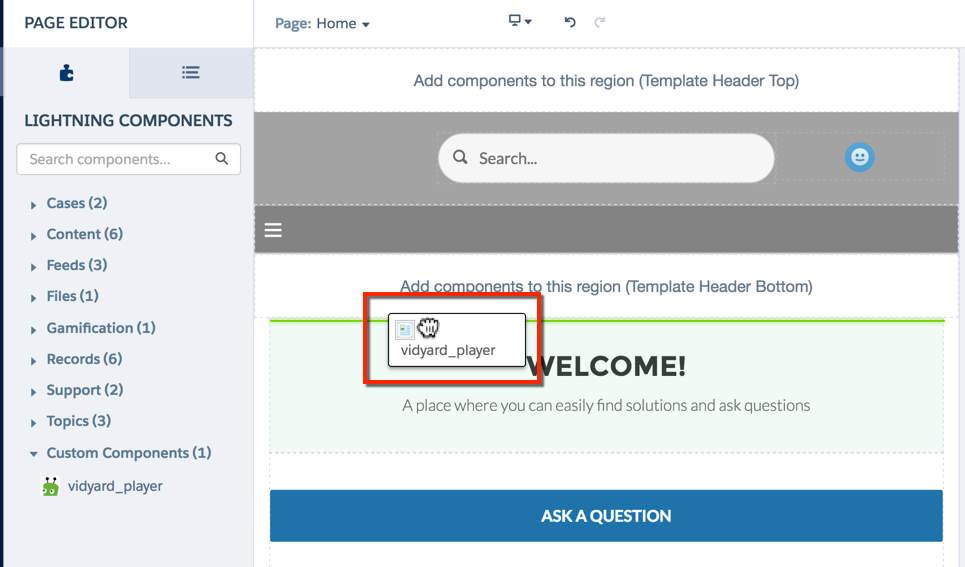Open the components puzzle-piece tab
The image size is (965, 567).
[66, 73]
